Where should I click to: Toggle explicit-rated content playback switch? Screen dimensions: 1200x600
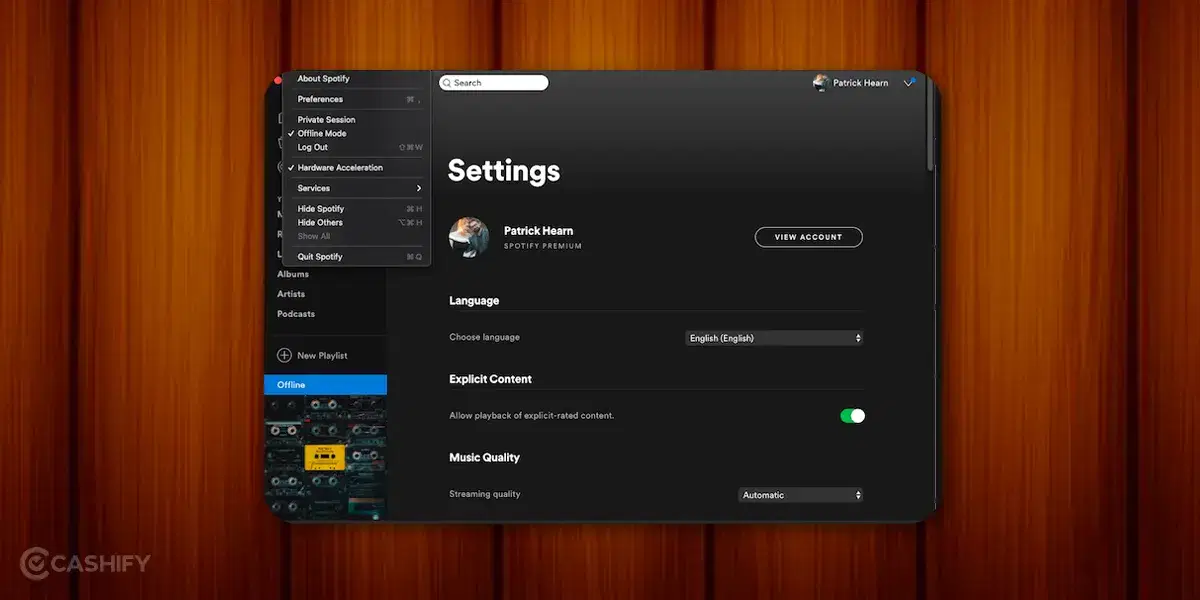point(852,416)
